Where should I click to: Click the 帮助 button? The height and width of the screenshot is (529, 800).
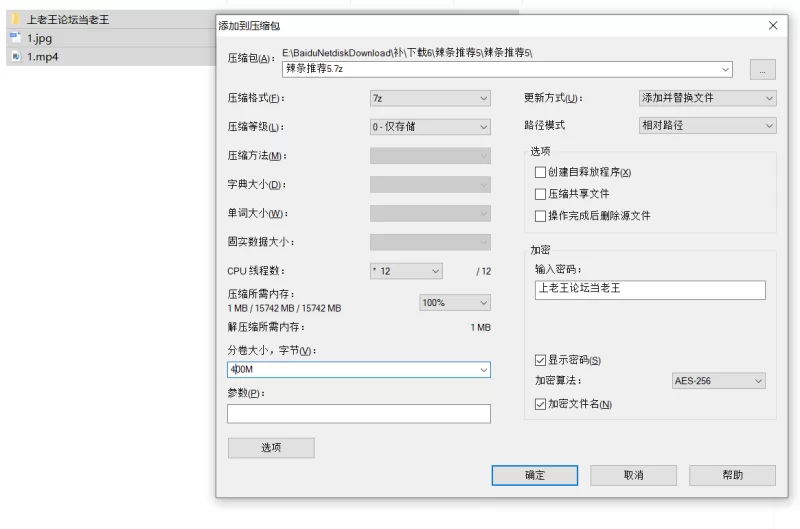coord(732,475)
